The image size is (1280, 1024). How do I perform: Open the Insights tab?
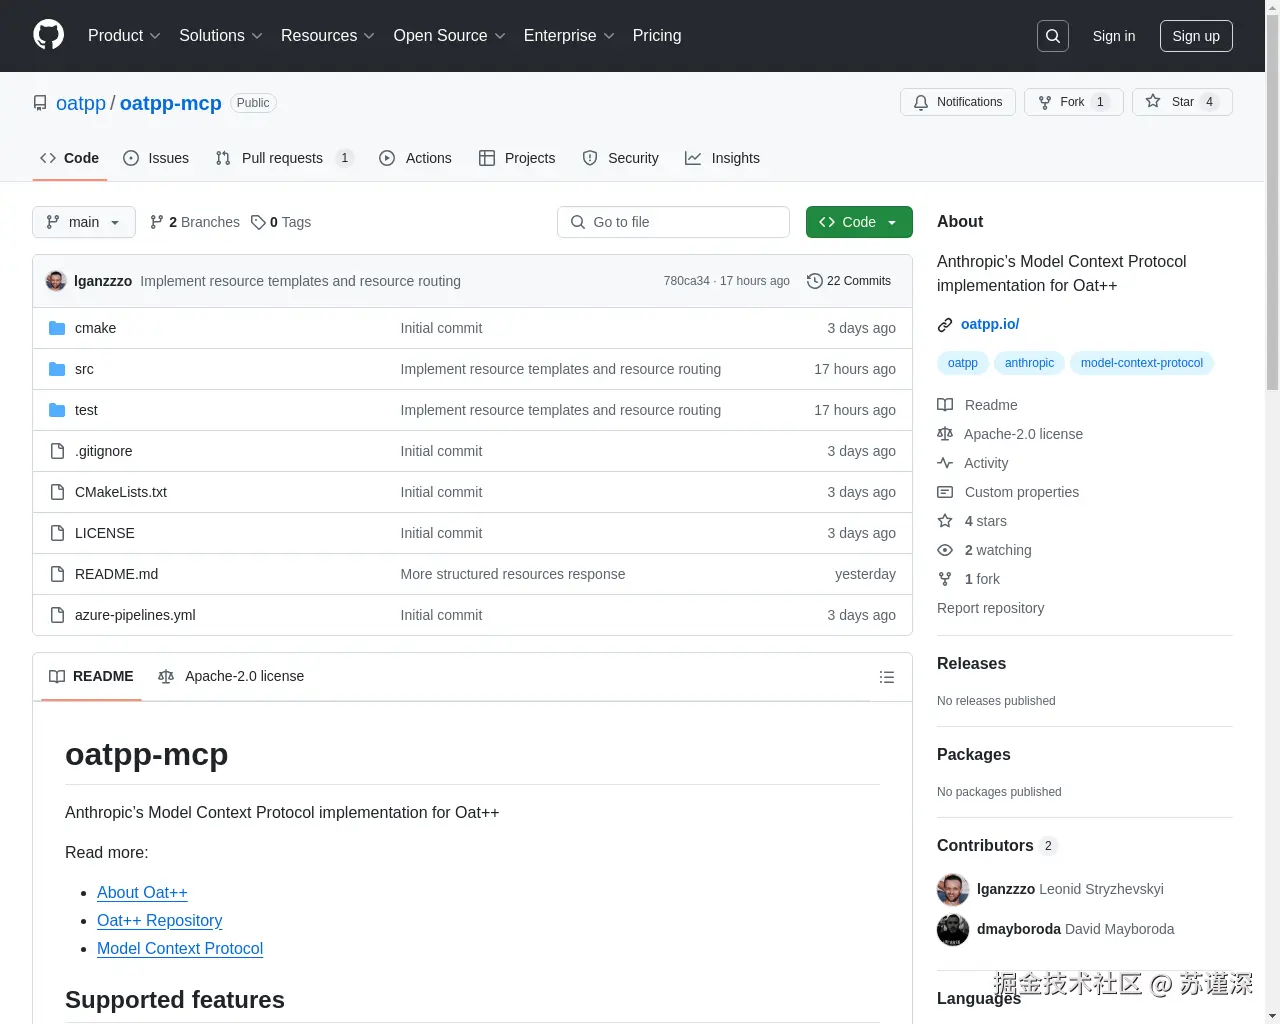click(723, 158)
